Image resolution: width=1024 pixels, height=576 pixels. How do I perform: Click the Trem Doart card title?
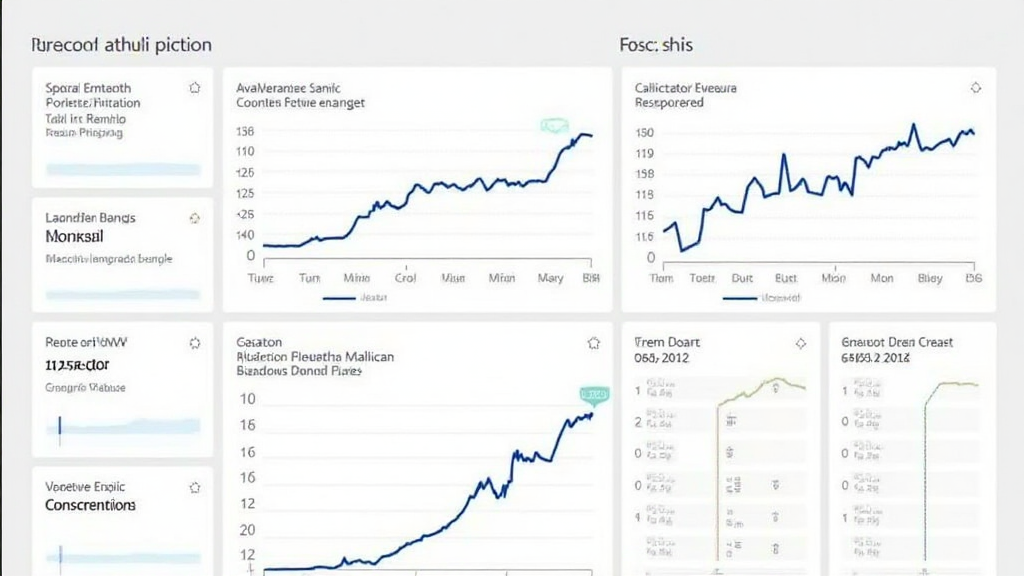click(x=669, y=342)
